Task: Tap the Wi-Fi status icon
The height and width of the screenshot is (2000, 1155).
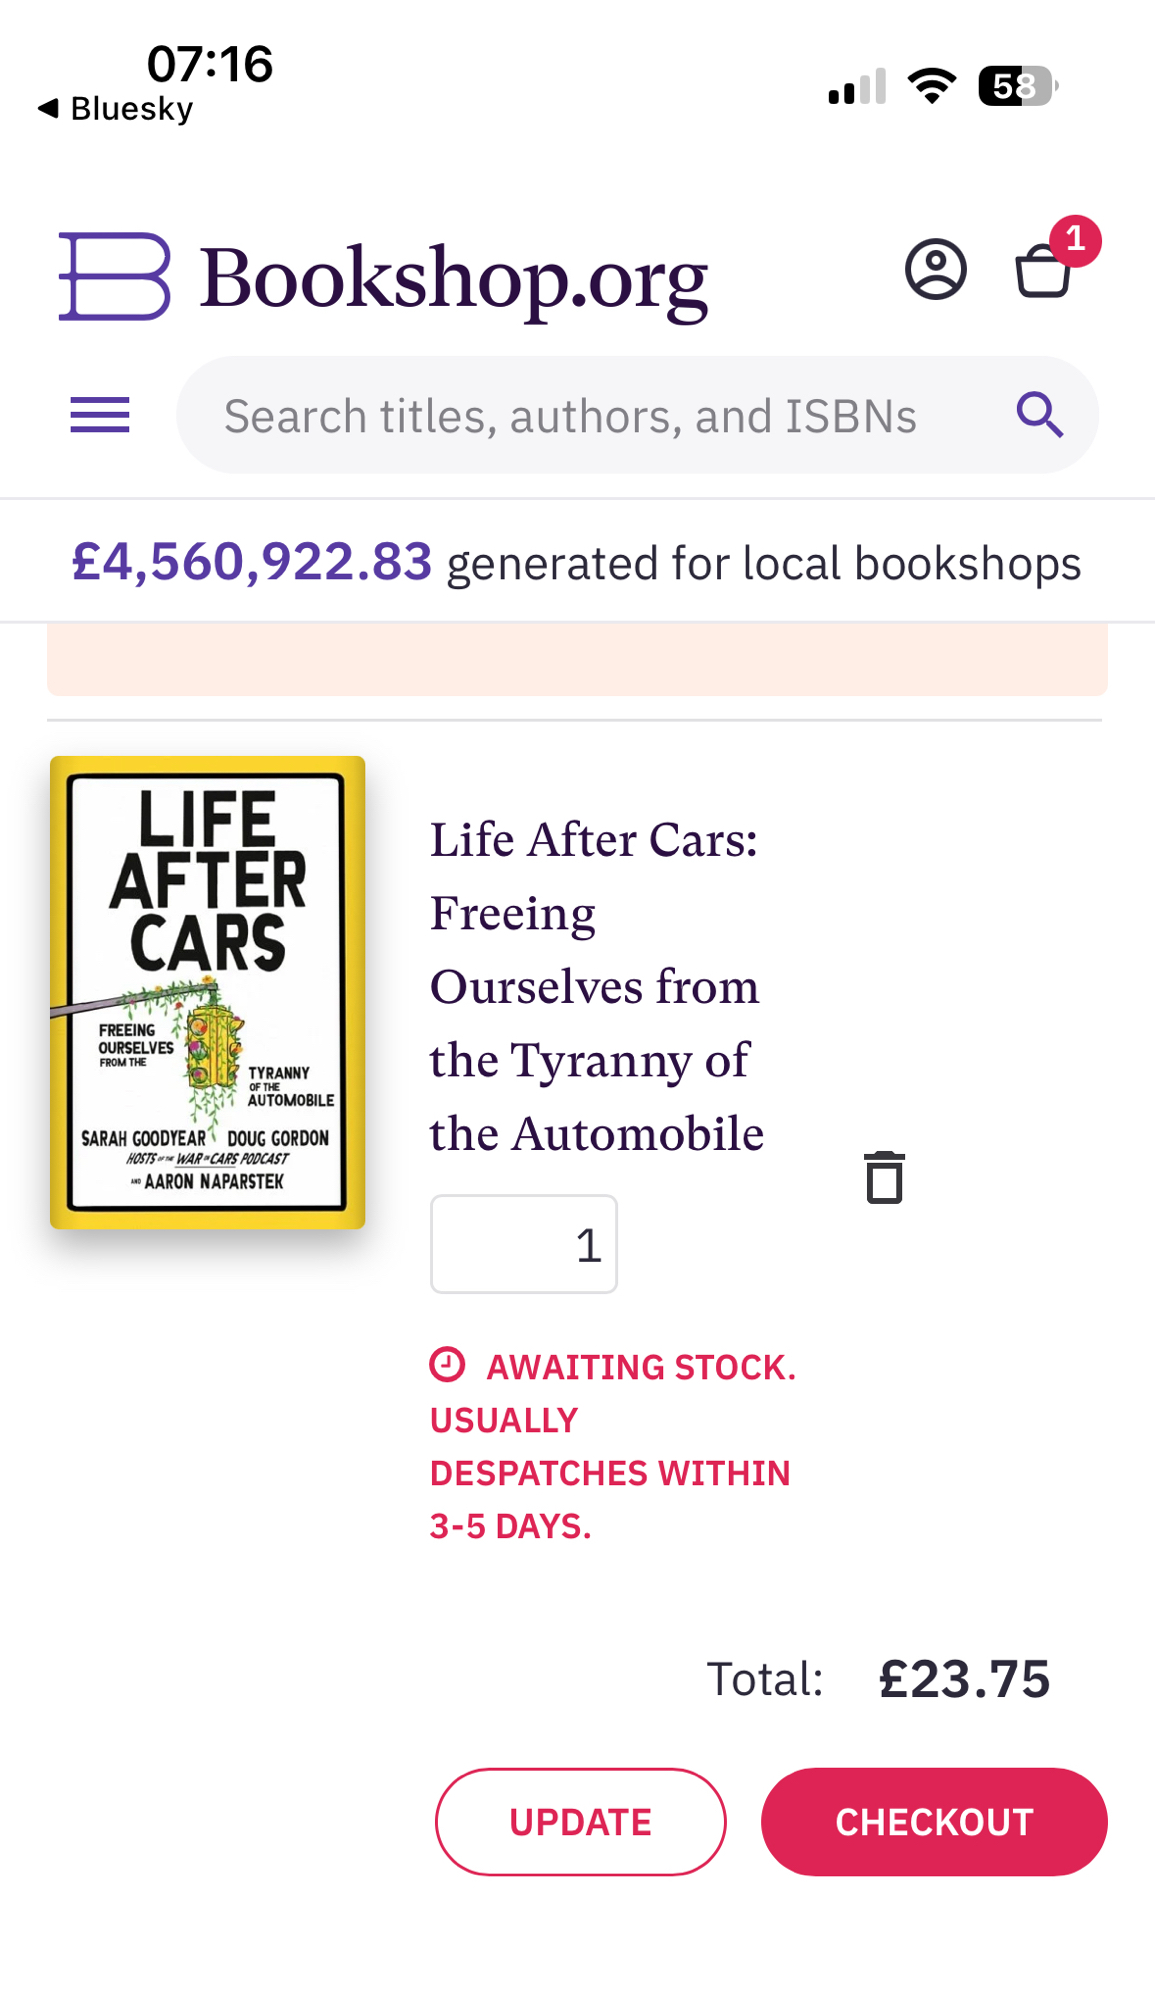Action: tap(931, 86)
